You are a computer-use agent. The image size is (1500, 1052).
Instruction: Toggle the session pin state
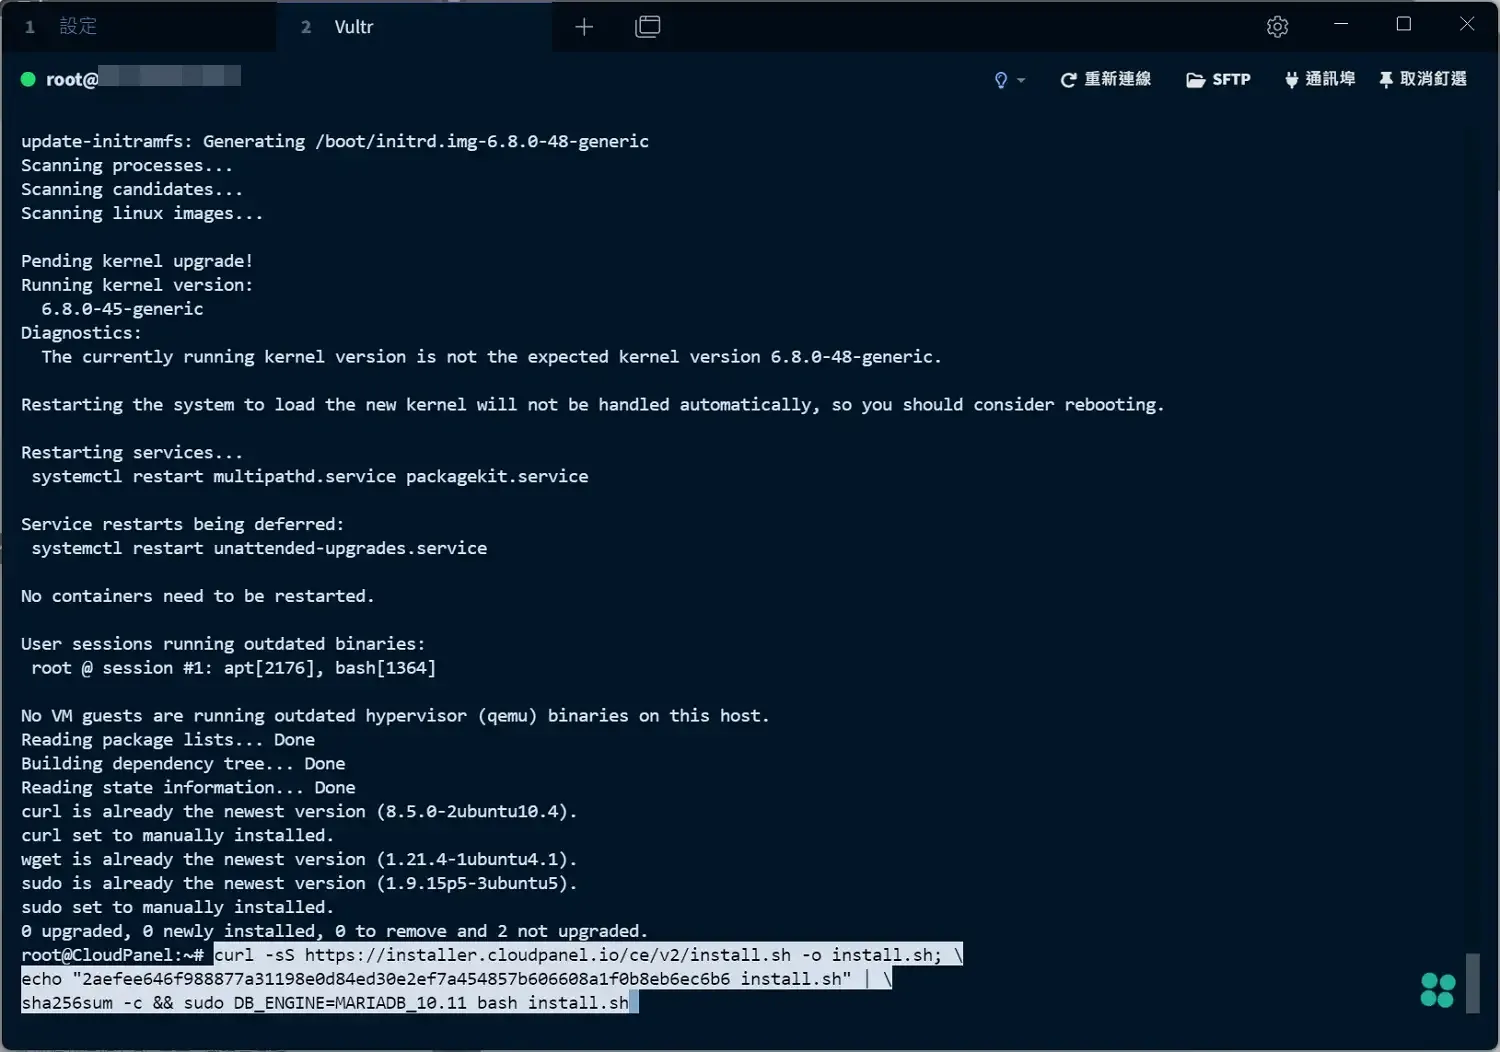[x=1422, y=79]
